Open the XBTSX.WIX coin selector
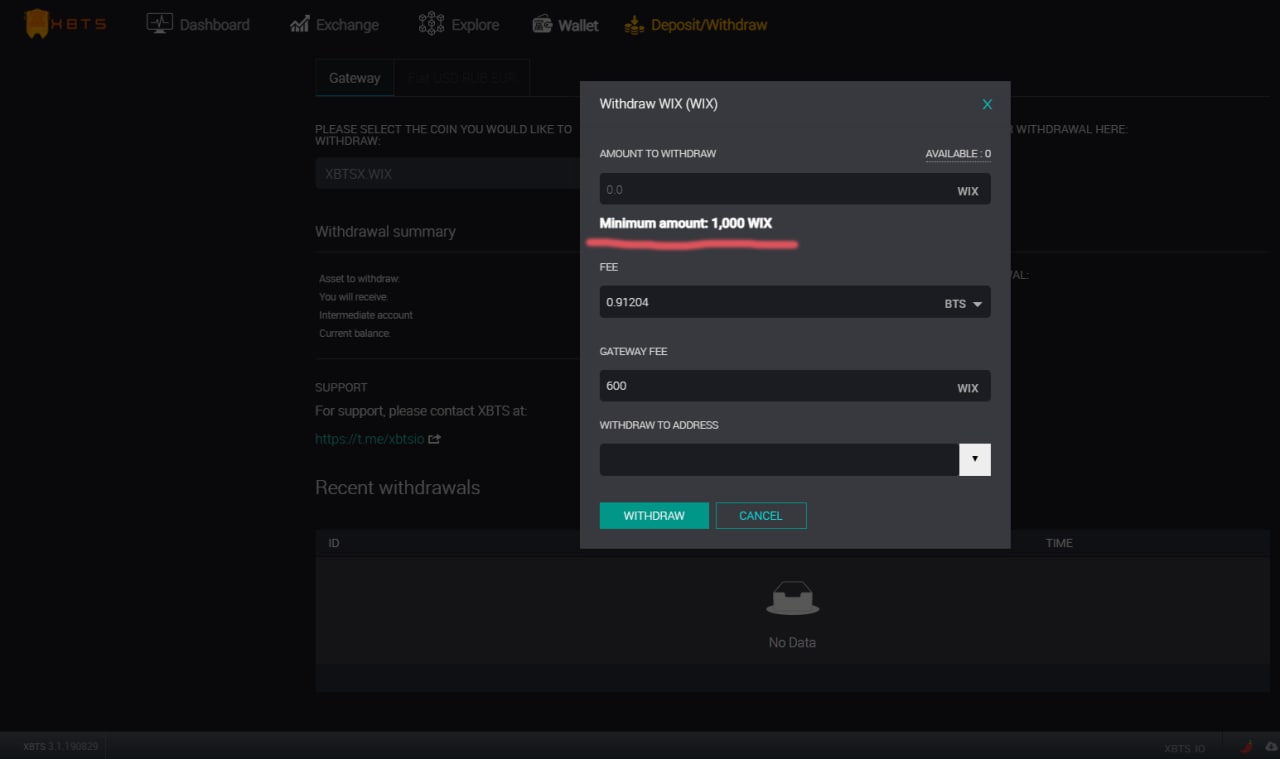Viewport: 1280px width, 759px height. [x=447, y=173]
